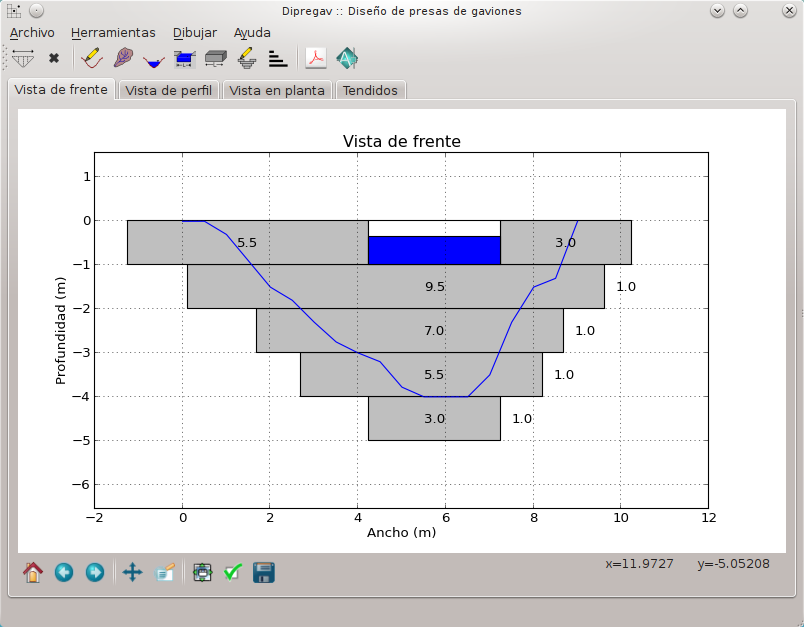
Task: Open the Herramientas menu
Action: [113, 32]
